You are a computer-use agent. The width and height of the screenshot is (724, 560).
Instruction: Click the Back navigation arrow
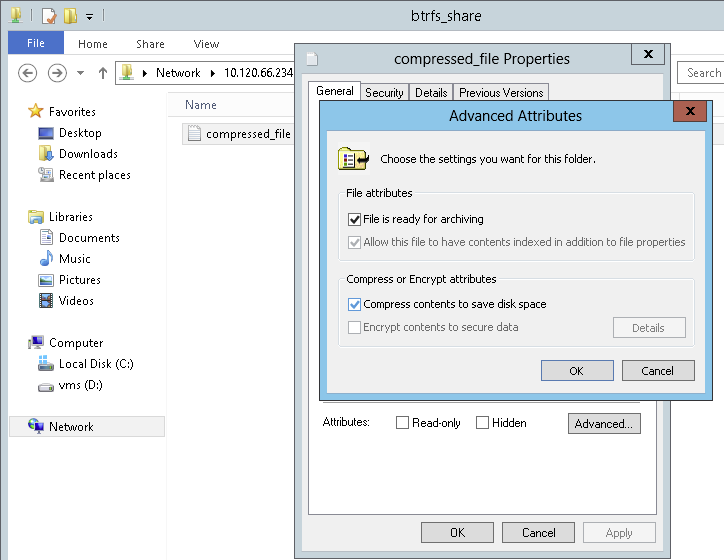pos(28,73)
